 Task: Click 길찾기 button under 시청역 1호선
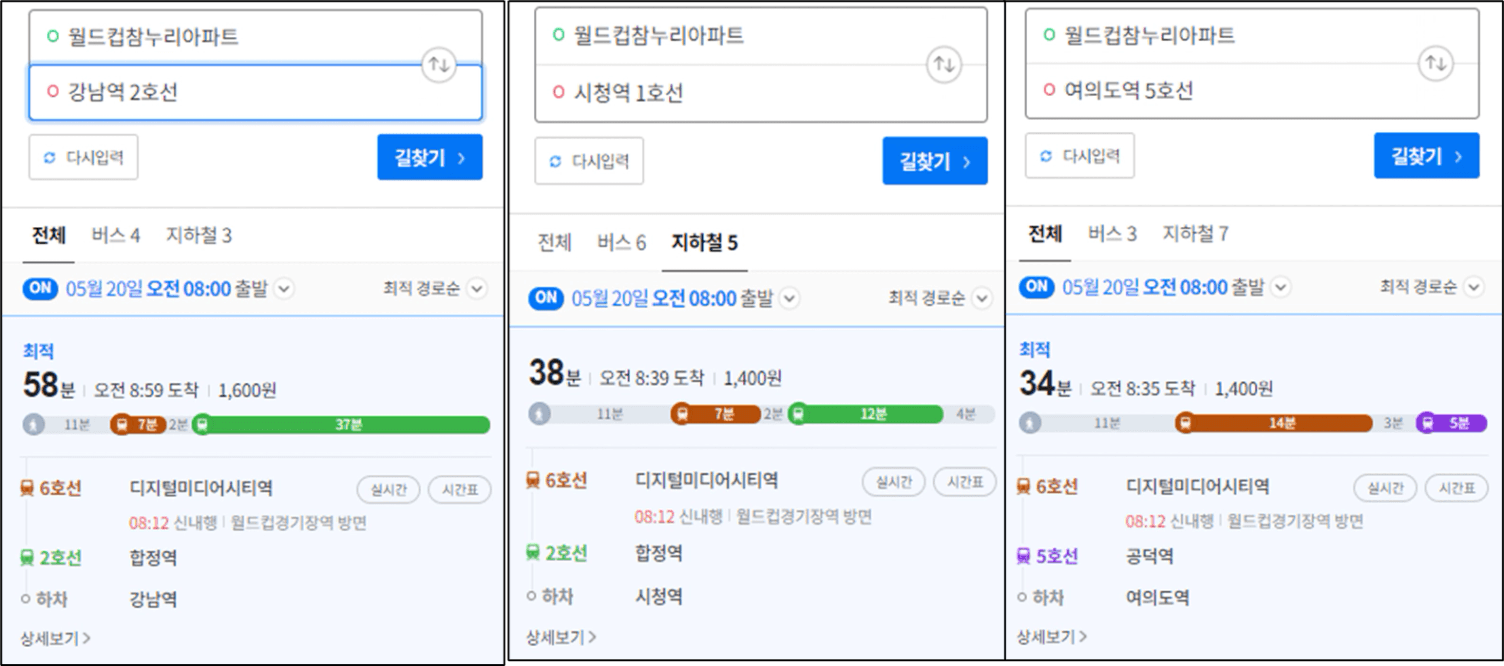coord(934,161)
